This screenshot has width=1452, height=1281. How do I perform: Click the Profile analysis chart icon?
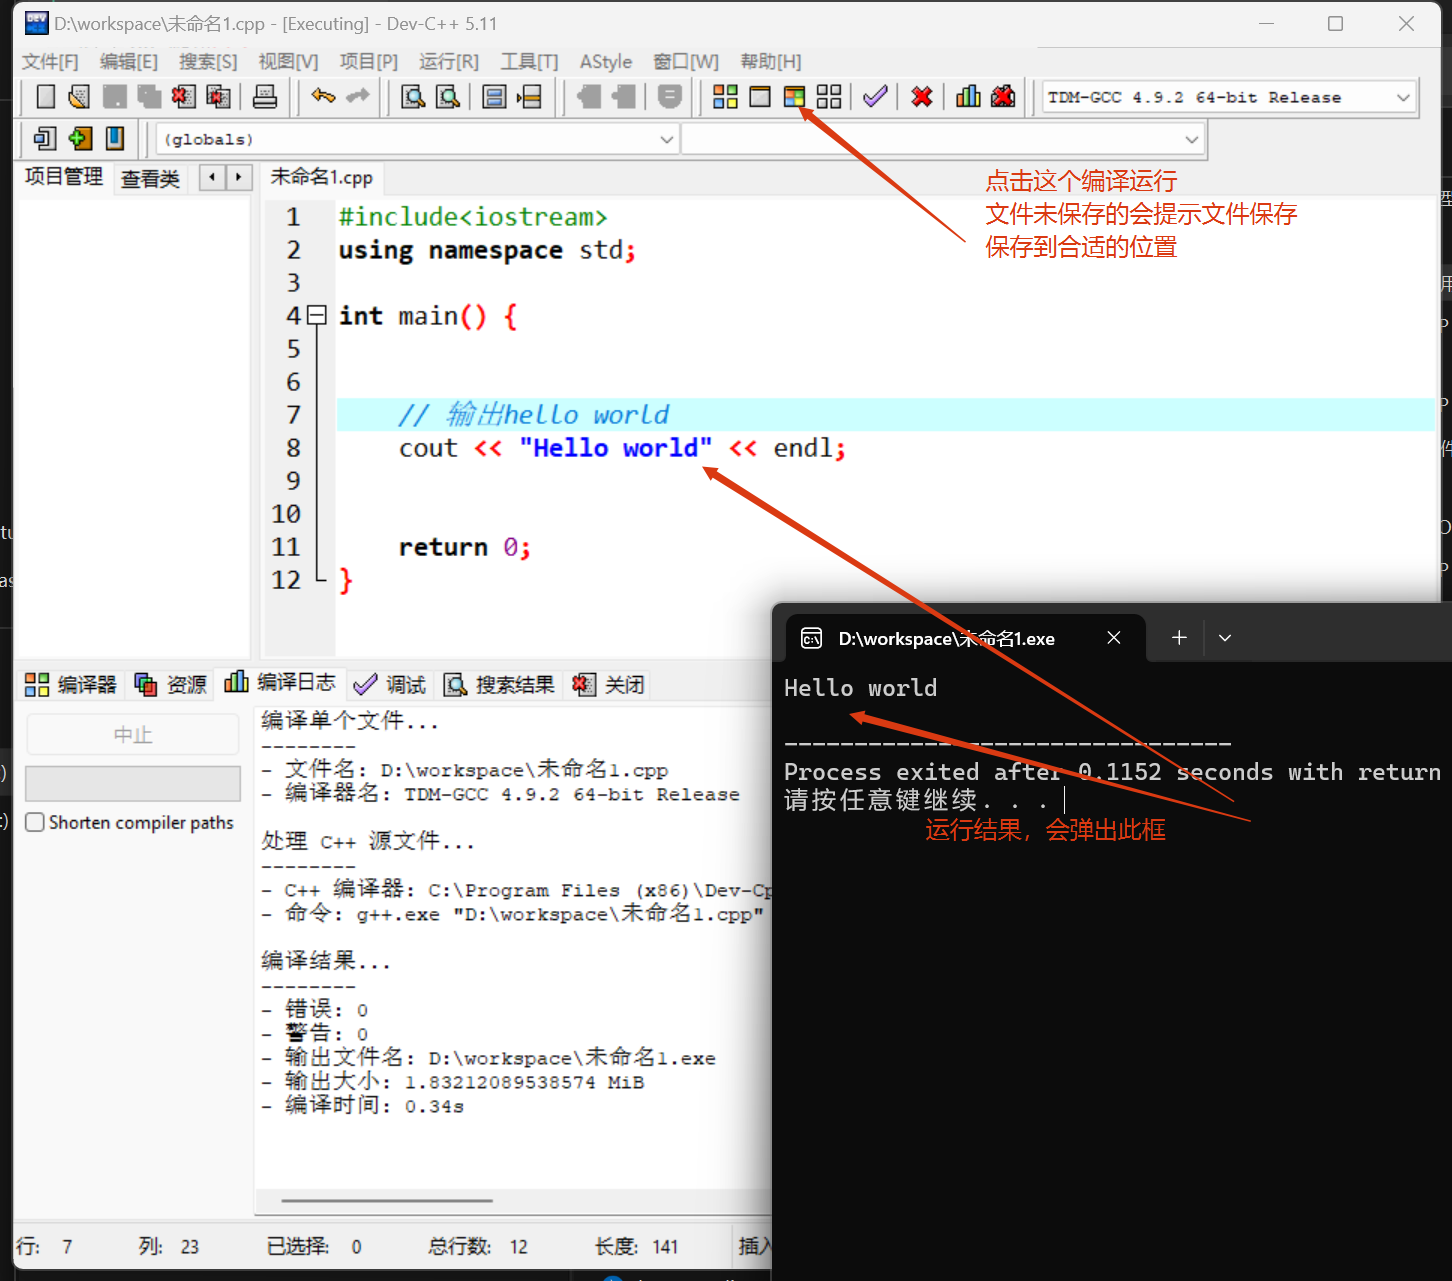point(968,96)
